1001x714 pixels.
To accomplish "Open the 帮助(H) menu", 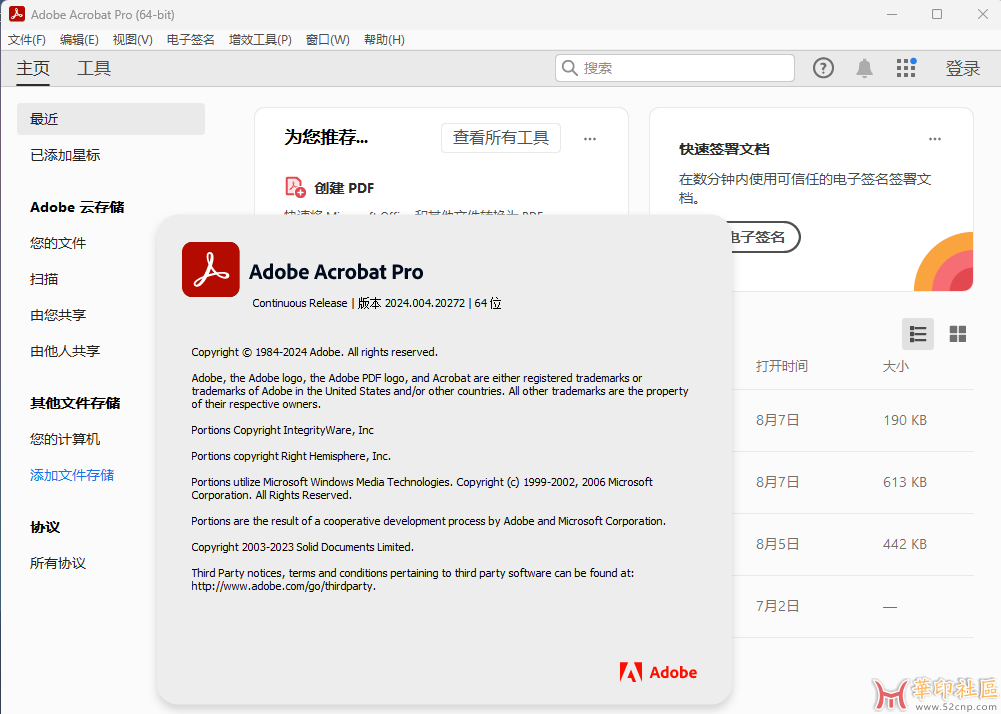I will (x=384, y=40).
